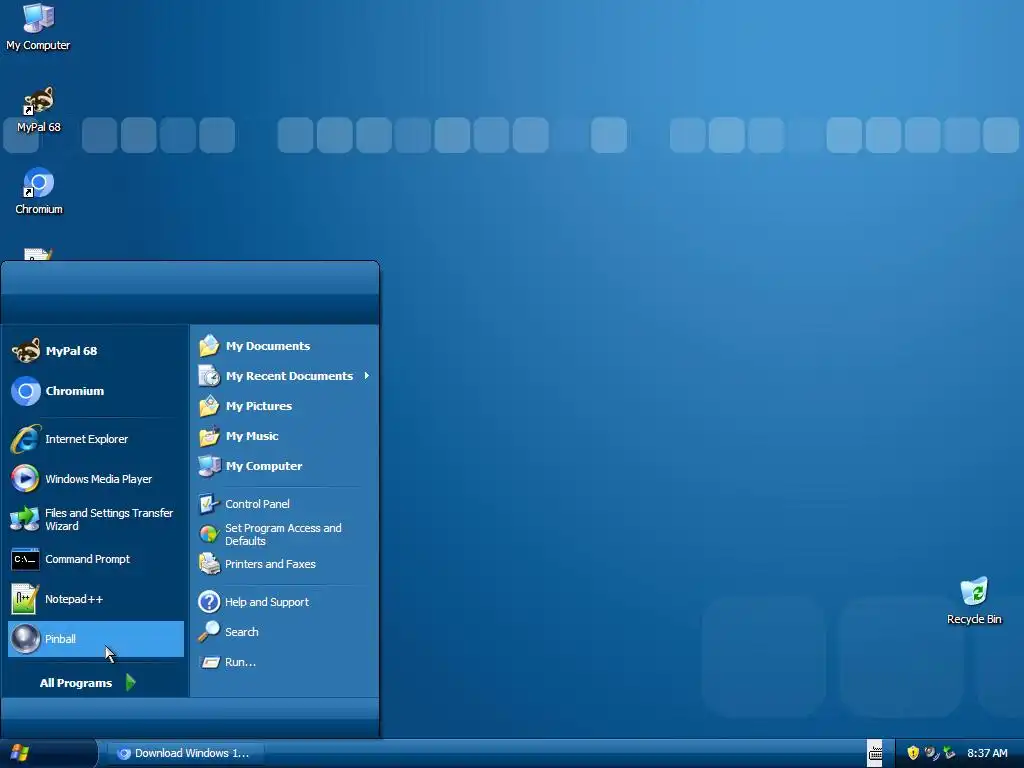Select the MyPal 68 desktop shortcut
This screenshot has width=1024, height=768.
tap(39, 110)
